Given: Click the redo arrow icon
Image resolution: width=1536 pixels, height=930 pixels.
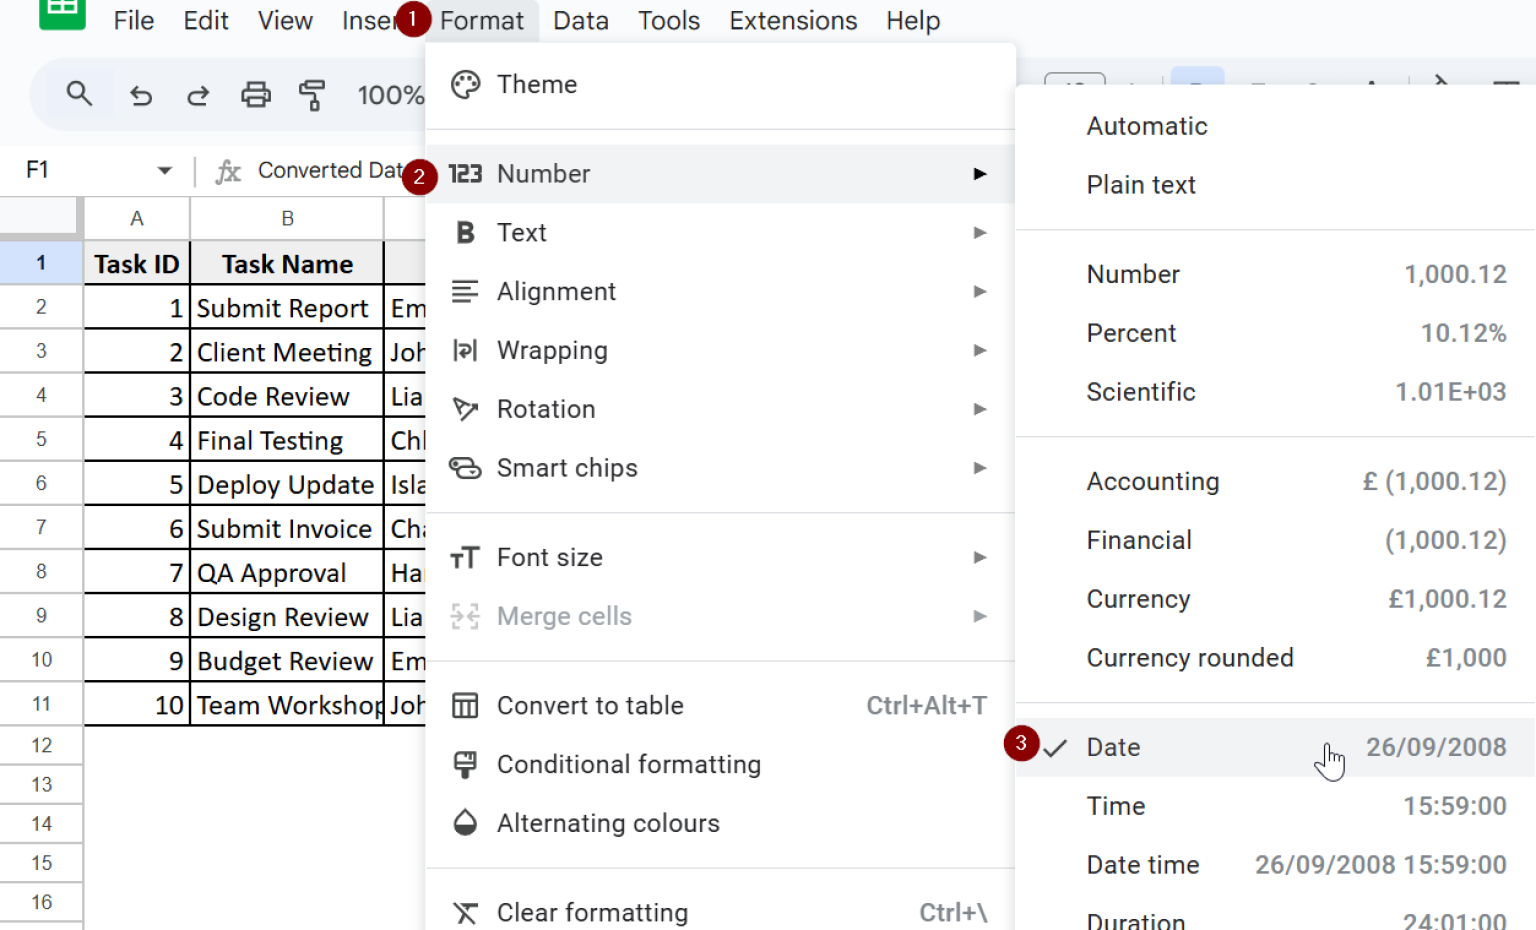Looking at the screenshot, I should click(x=198, y=95).
